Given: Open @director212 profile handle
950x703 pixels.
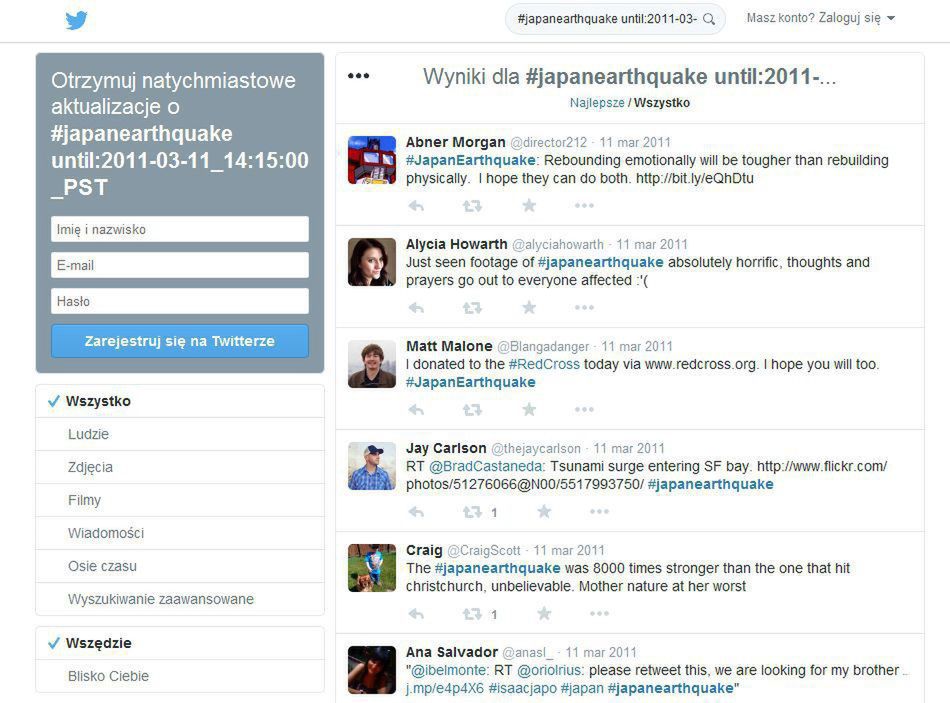Looking at the screenshot, I should 549,142.
